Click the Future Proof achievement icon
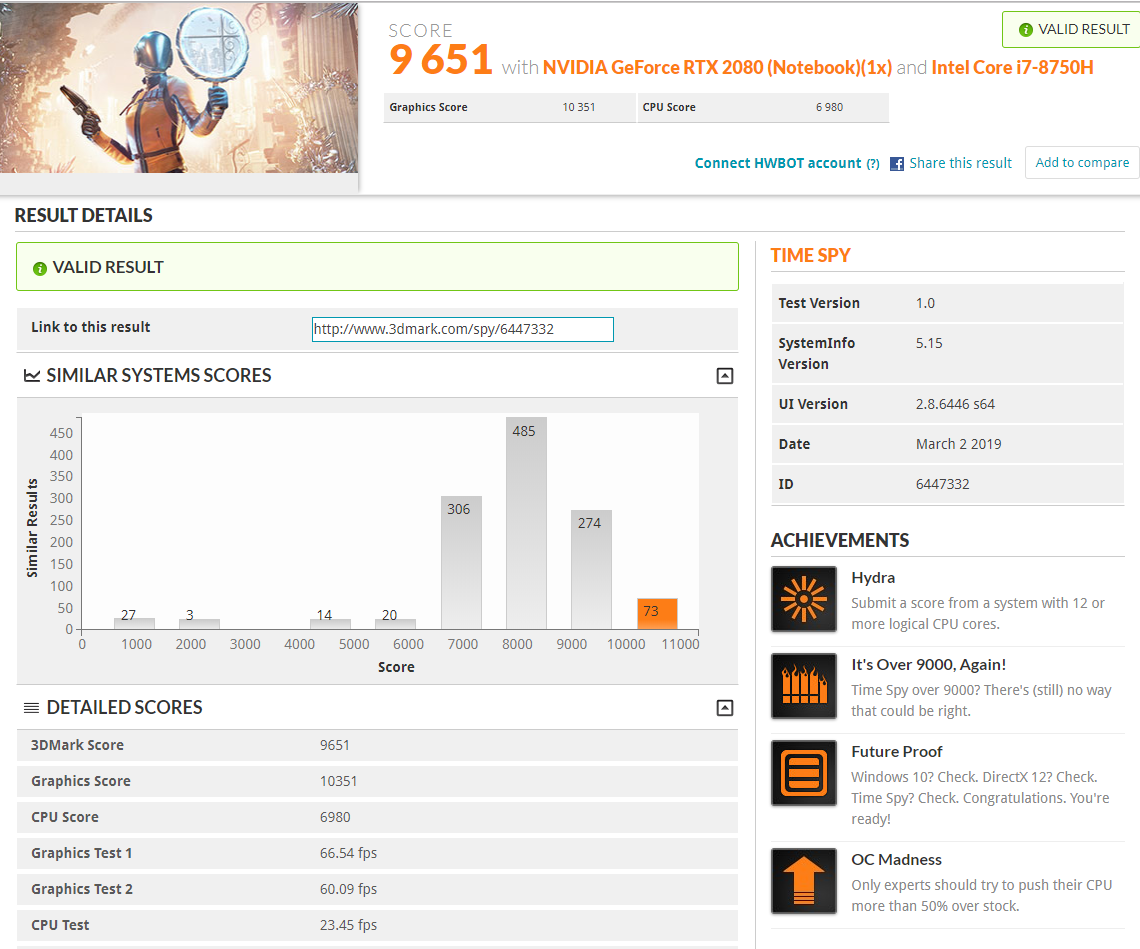Screen dimensions: 1140x949 803,773
